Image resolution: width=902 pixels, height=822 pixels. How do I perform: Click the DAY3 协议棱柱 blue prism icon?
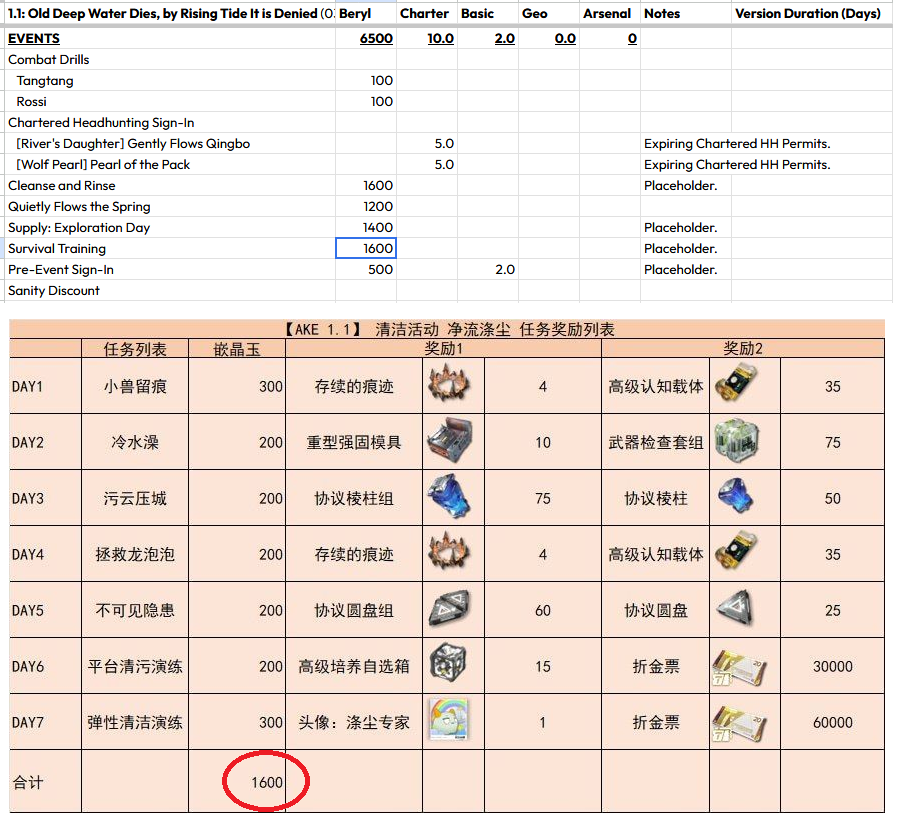click(x=736, y=496)
